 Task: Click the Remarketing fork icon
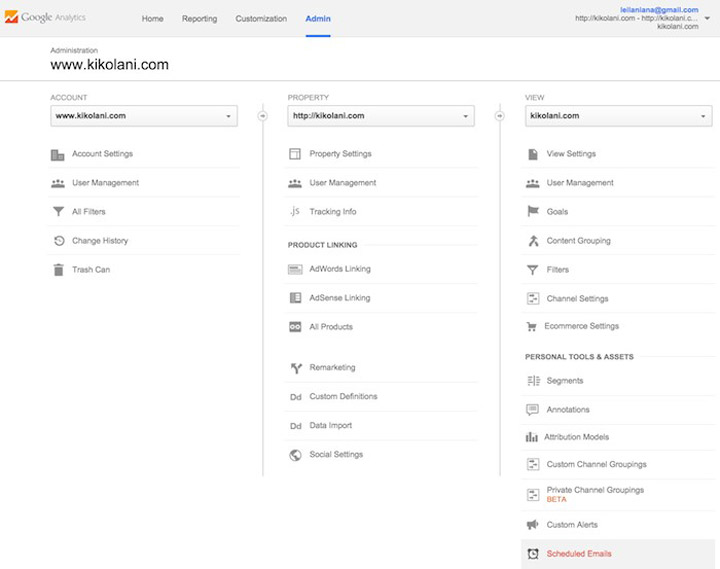[x=295, y=368]
